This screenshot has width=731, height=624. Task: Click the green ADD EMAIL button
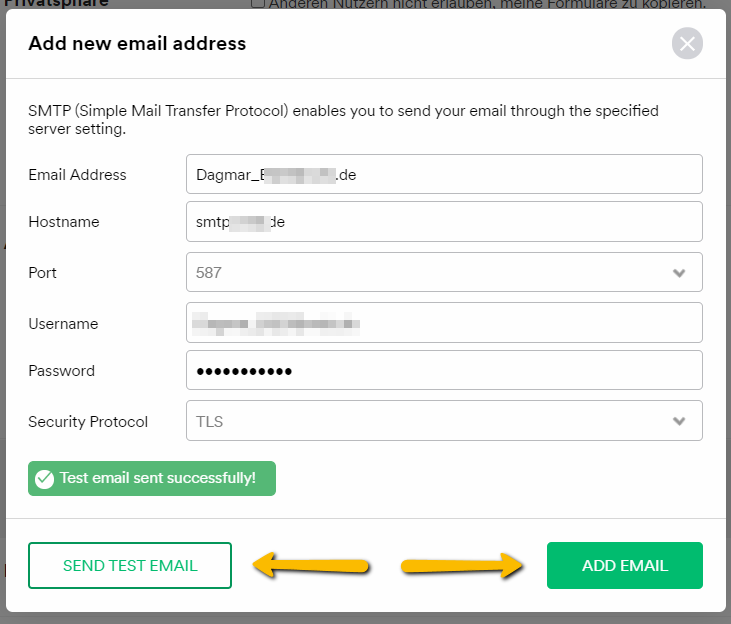625,565
